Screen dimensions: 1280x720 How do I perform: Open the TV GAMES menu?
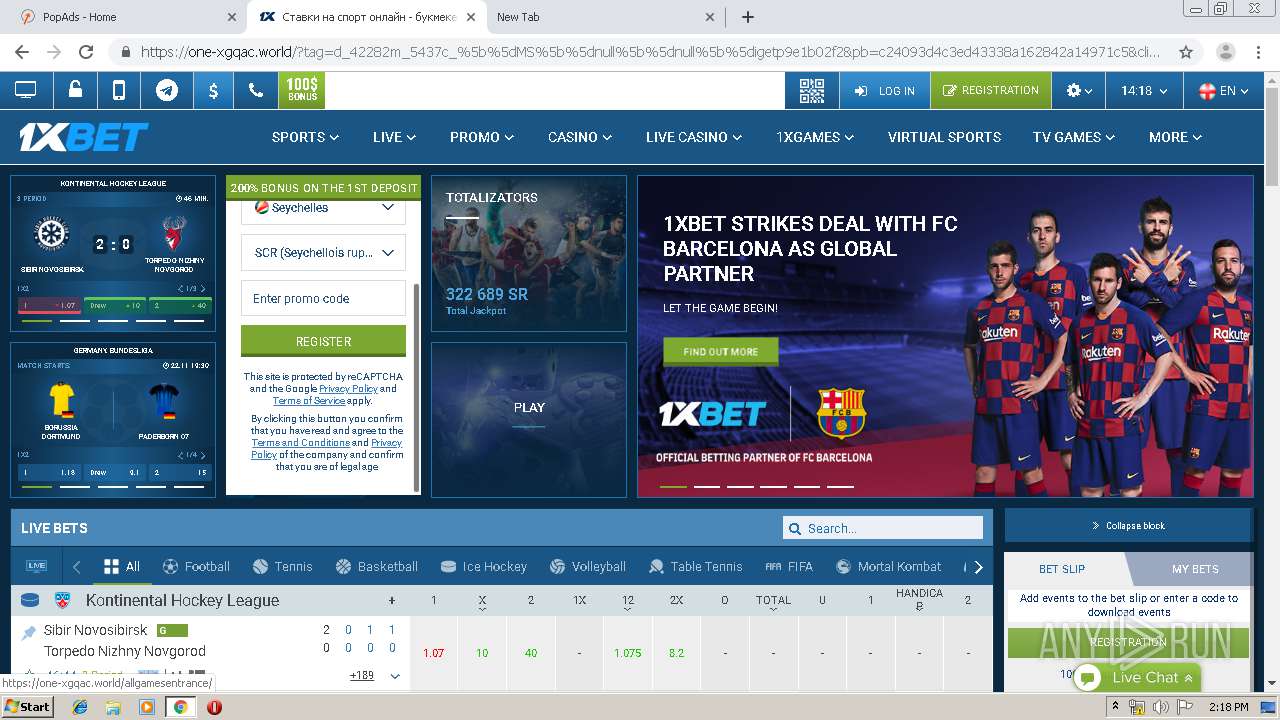click(x=1074, y=137)
